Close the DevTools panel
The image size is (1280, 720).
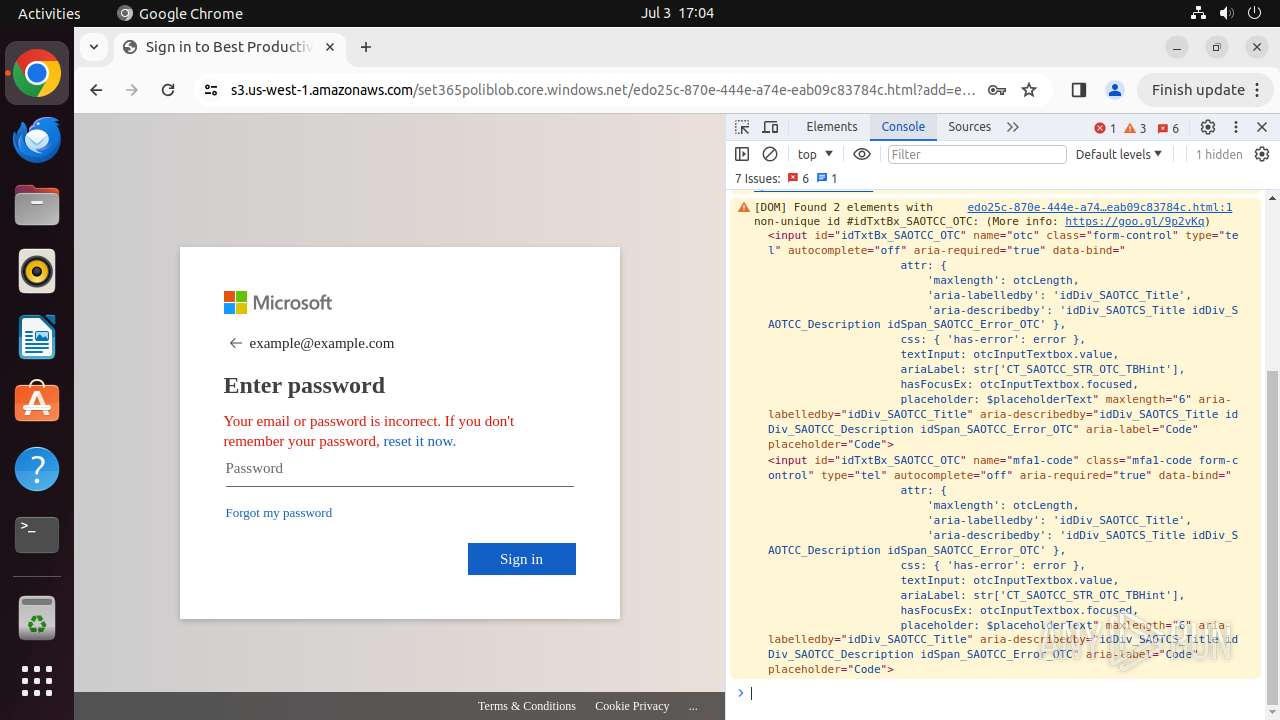[1262, 127]
